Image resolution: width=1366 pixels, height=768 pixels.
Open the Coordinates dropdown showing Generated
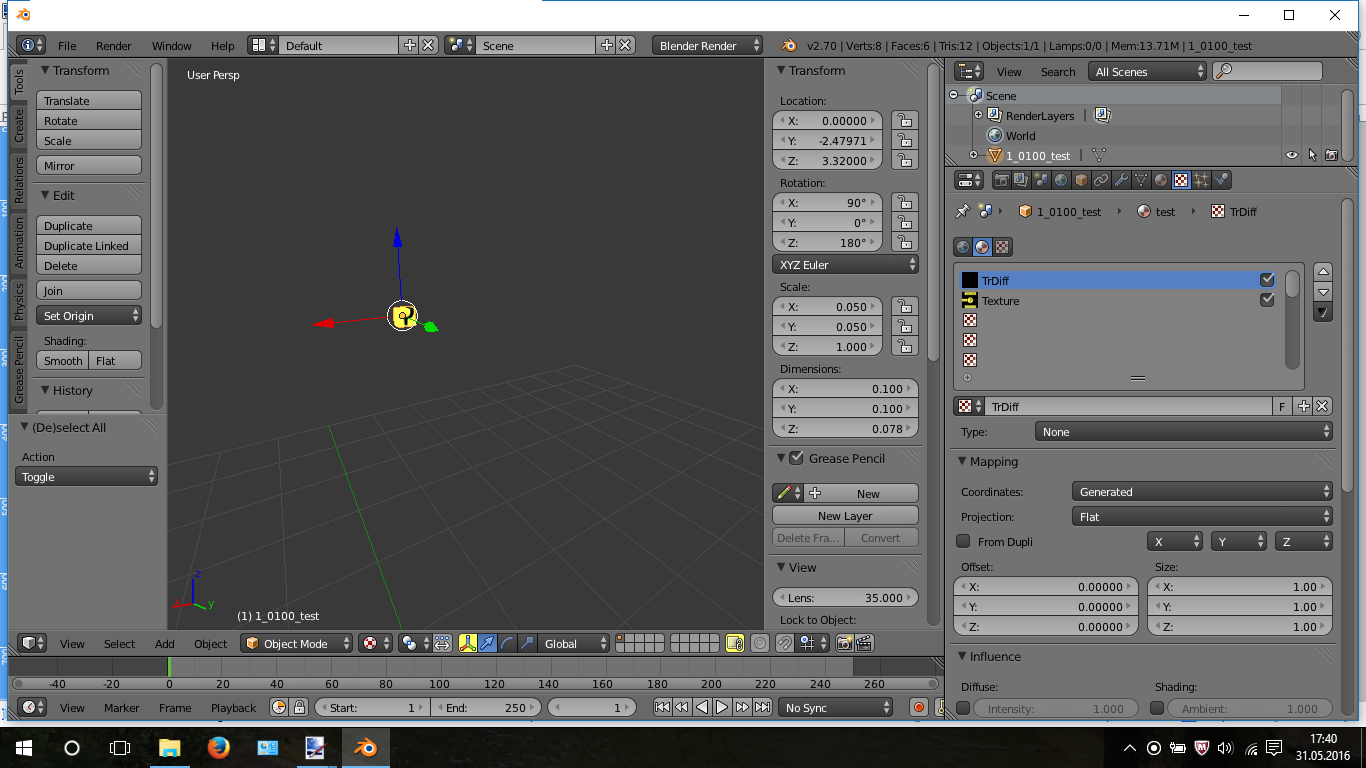1202,492
